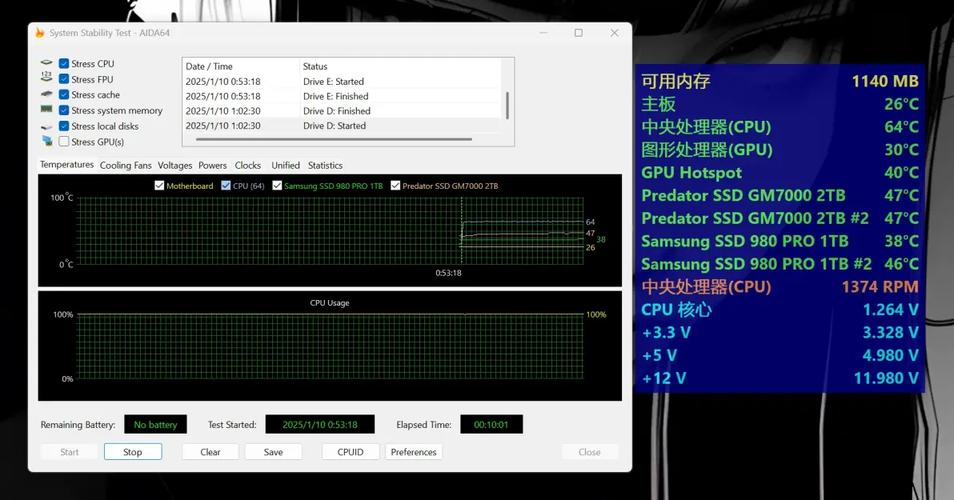
Task: Click the Clear button
Action: [211, 452]
